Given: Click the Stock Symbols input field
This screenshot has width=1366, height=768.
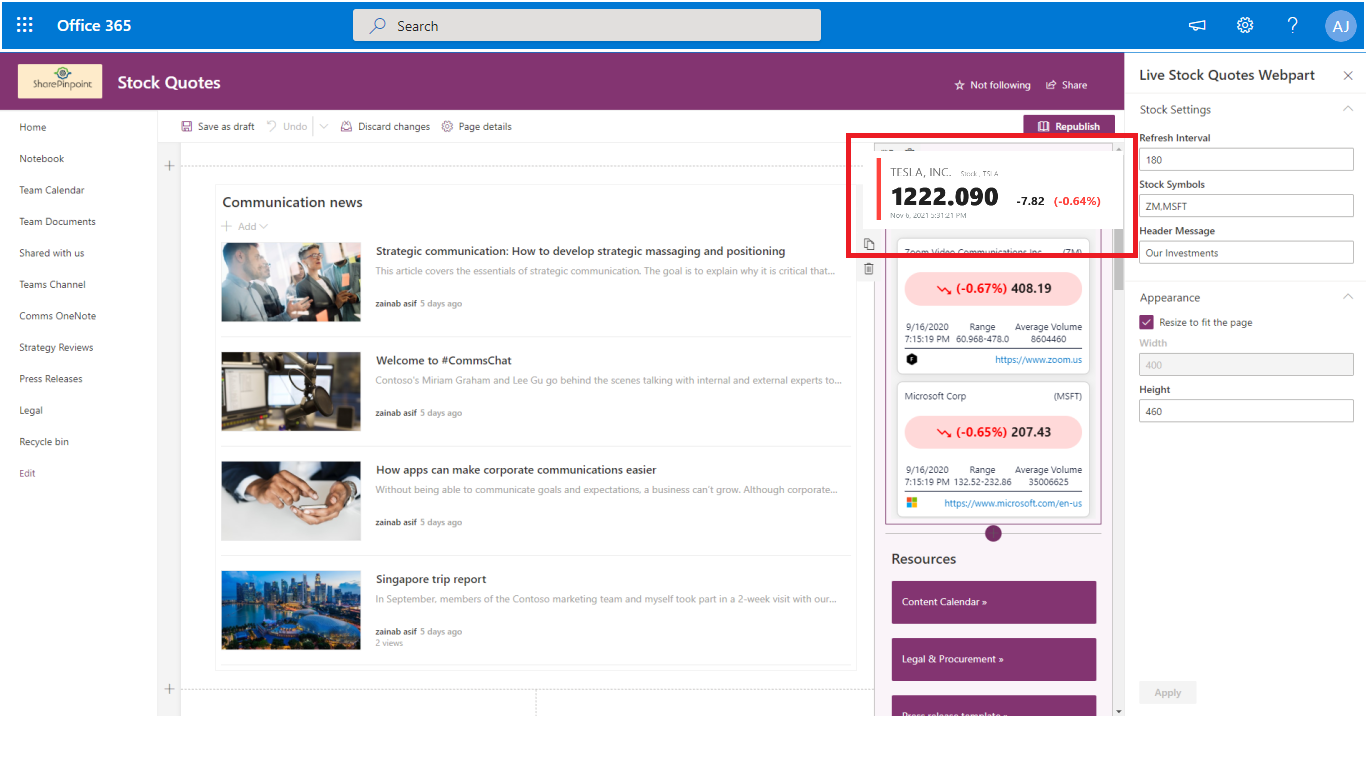Looking at the screenshot, I should pyautogui.click(x=1246, y=206).
